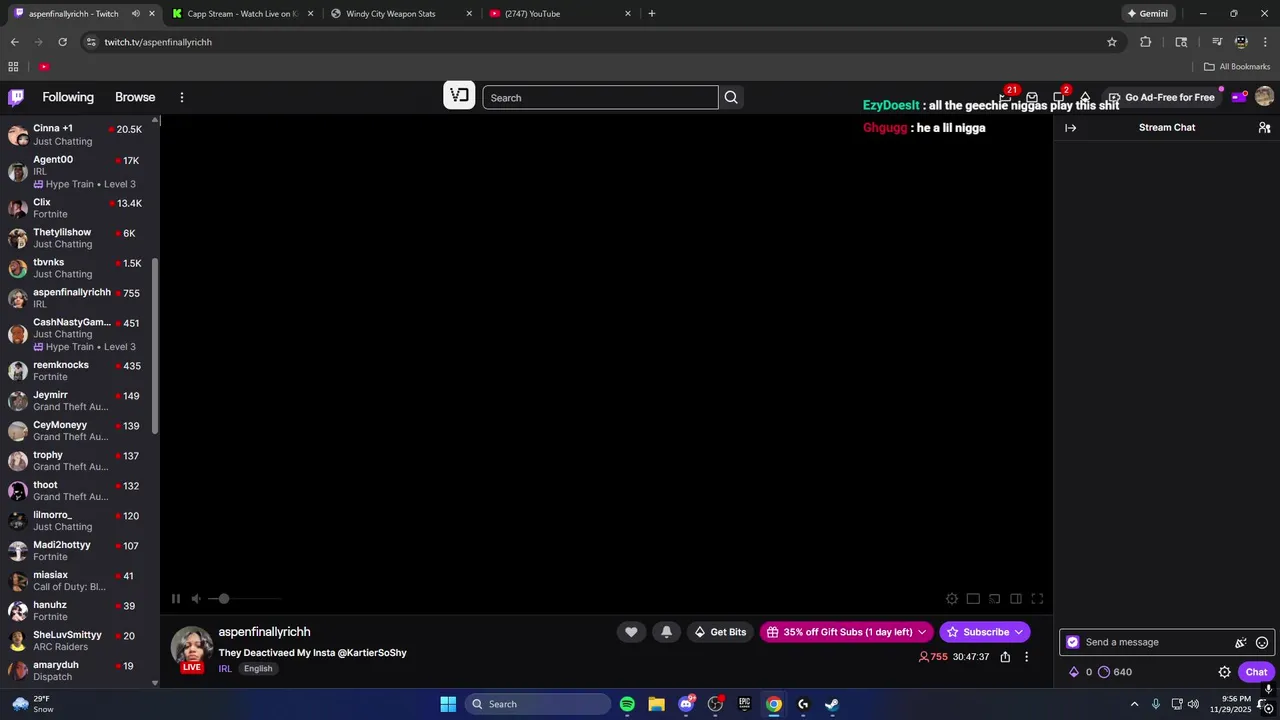Toggle stream notifications bell
The height and width of the screenshot is (720, 1280).
tap(667, 632)
